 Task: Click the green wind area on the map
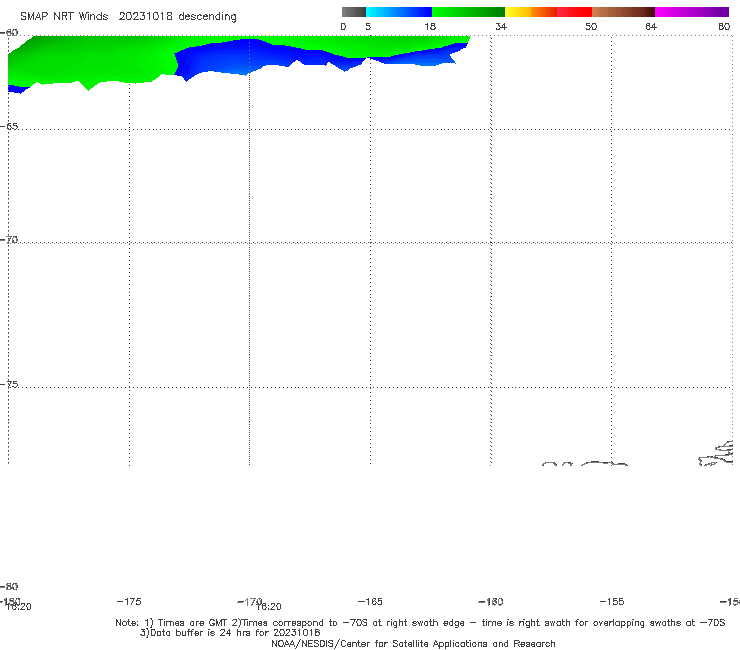[x=94, y=59]
